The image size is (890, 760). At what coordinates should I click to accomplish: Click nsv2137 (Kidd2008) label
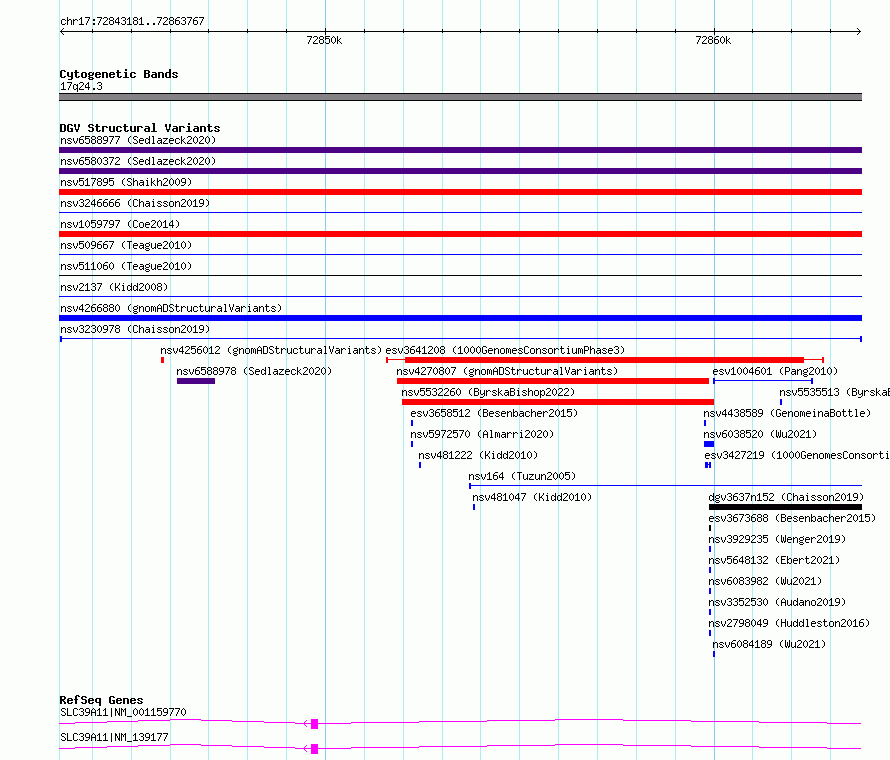pos(114,287)
